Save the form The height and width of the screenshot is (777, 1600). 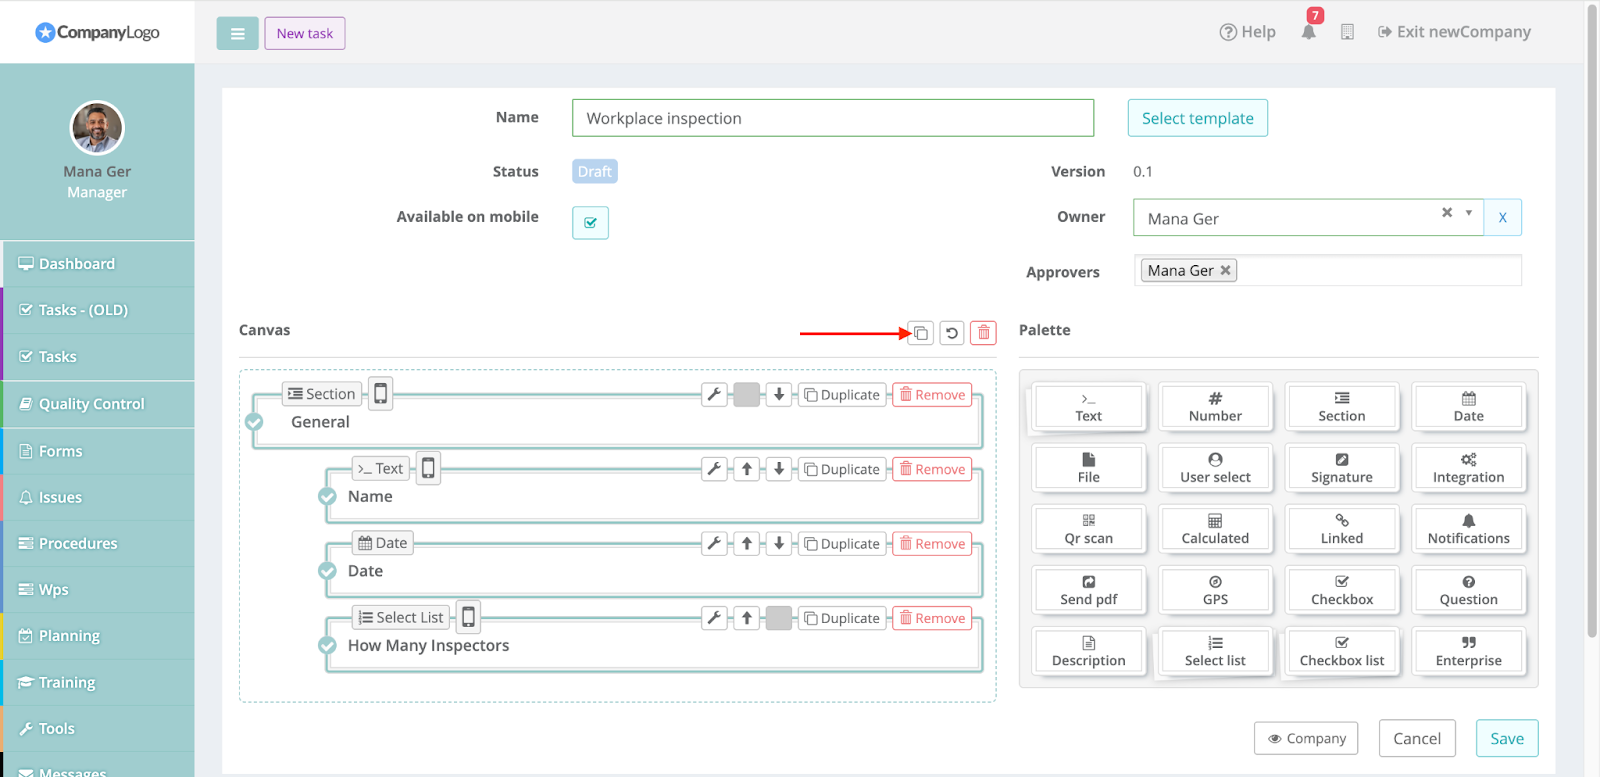tap(1507, 738)
